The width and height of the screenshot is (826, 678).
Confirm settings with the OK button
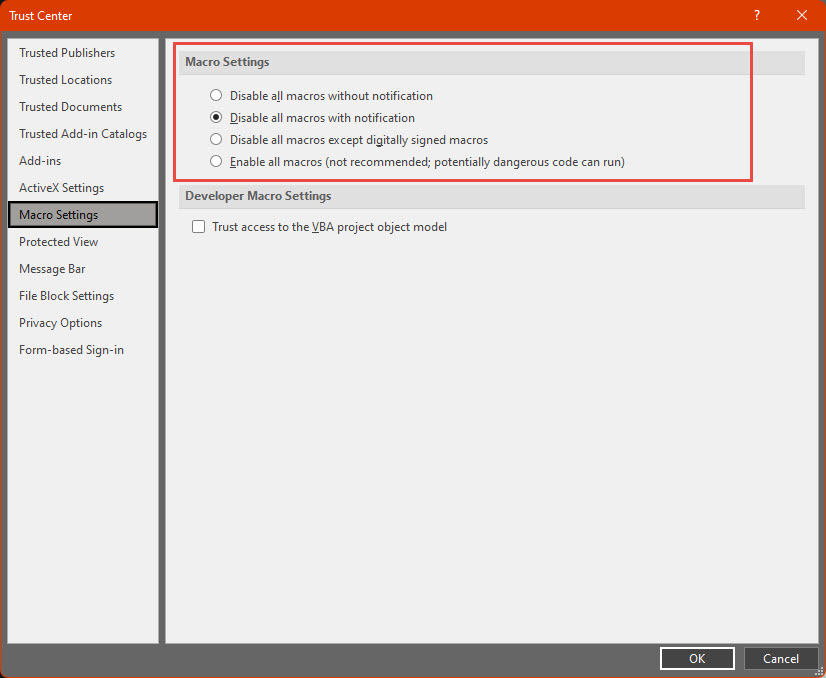697,658
